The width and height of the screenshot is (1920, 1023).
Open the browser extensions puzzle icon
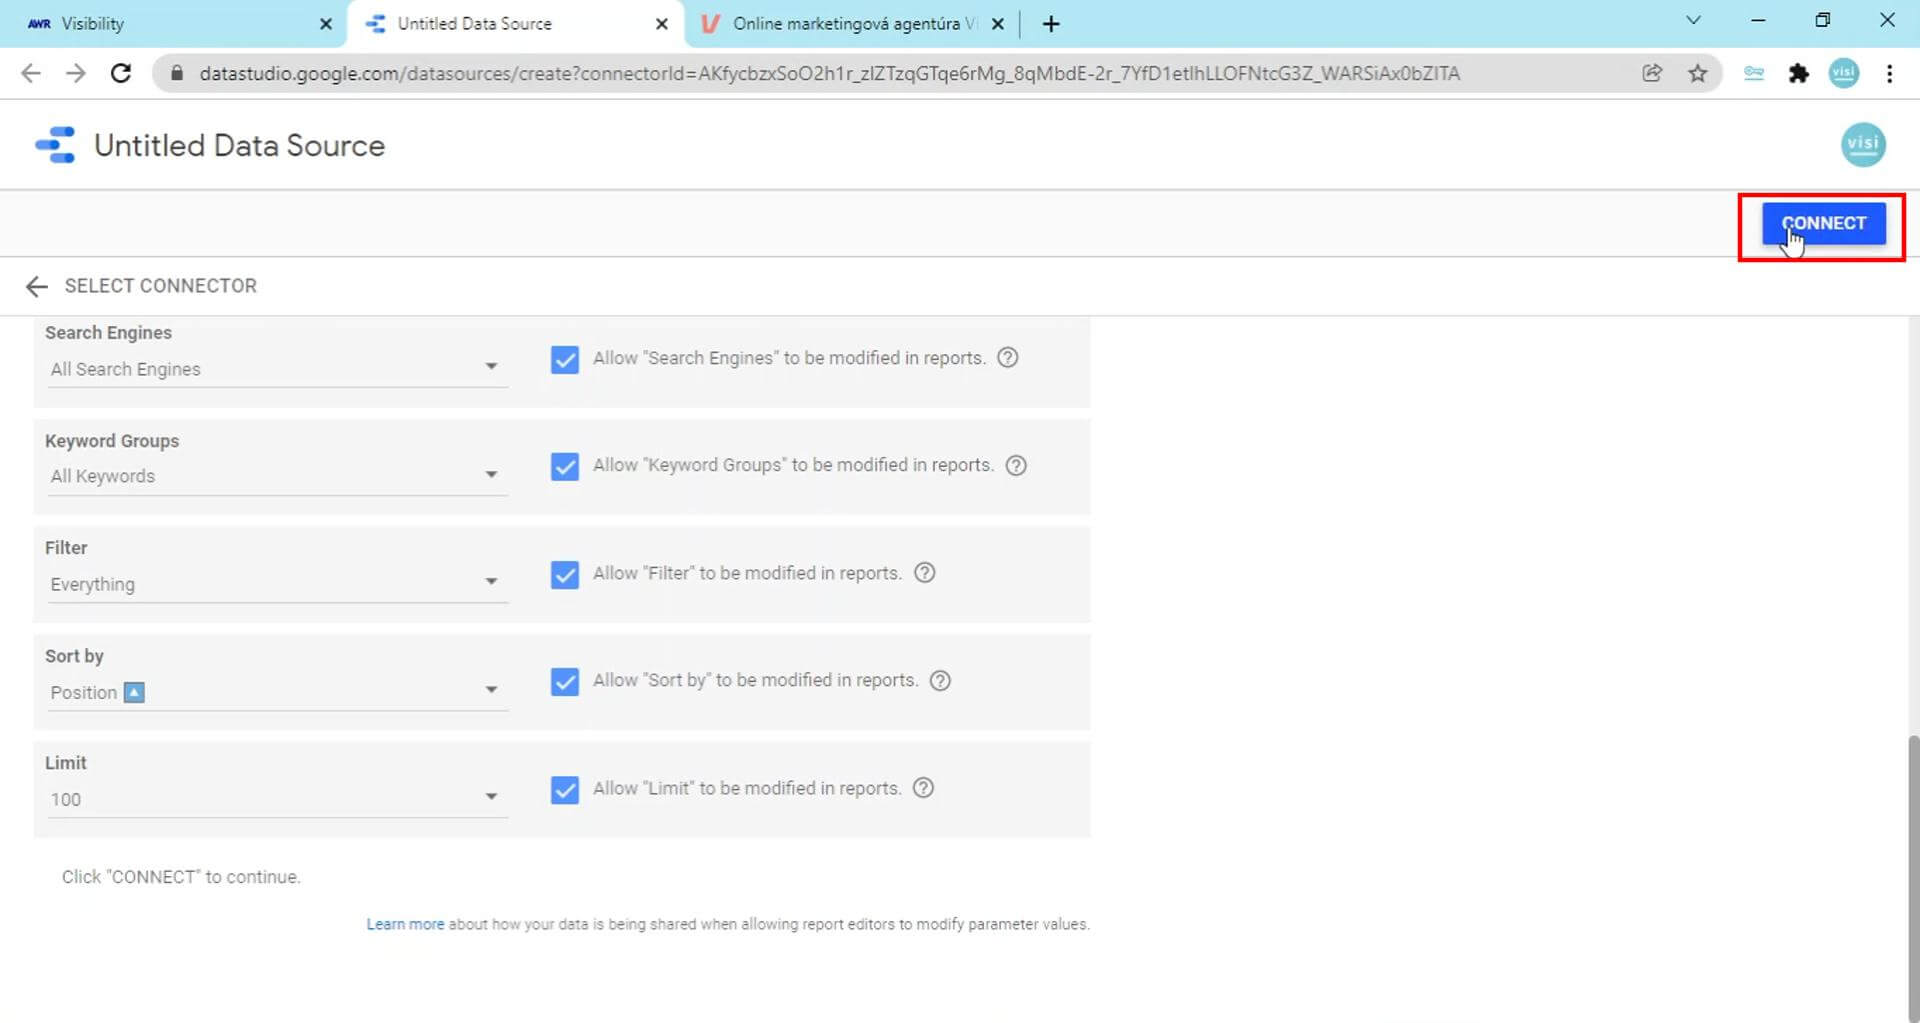[1798, 73]
